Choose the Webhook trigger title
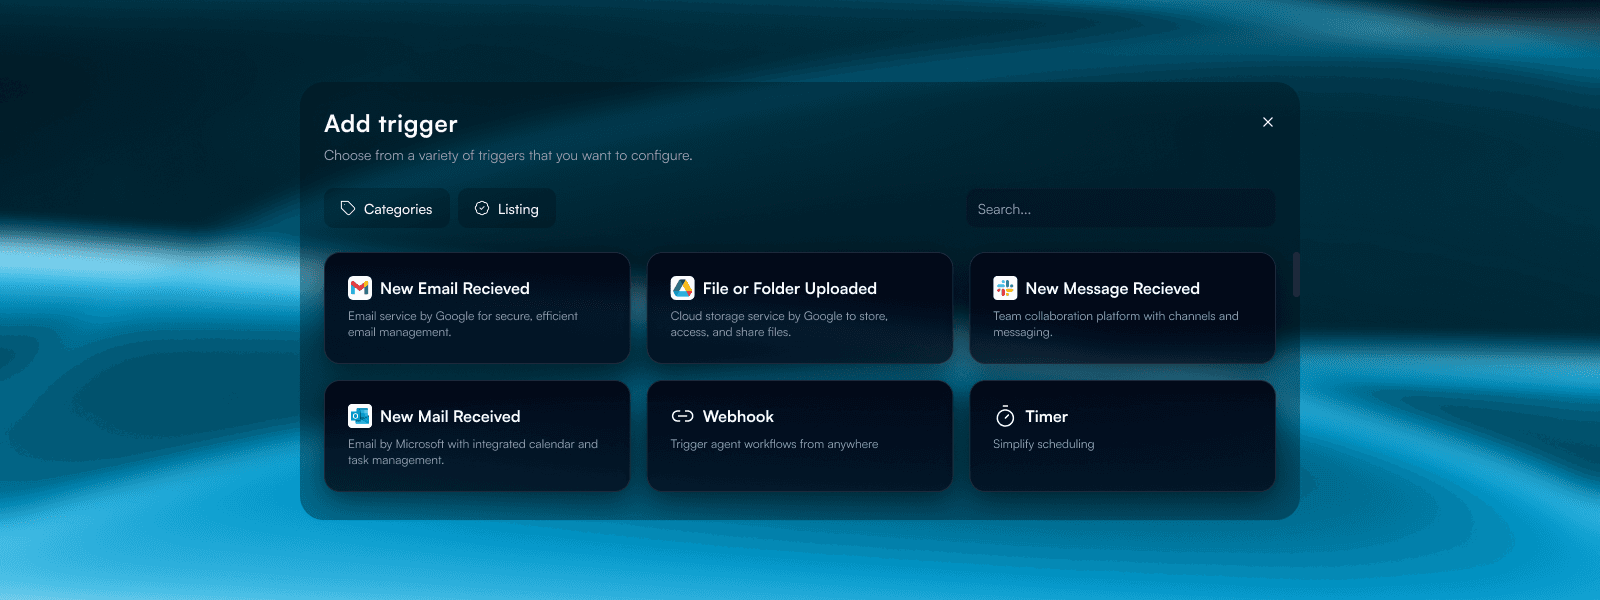The width and height of the screenshot is (1600, 600). [x=738, y=416]
